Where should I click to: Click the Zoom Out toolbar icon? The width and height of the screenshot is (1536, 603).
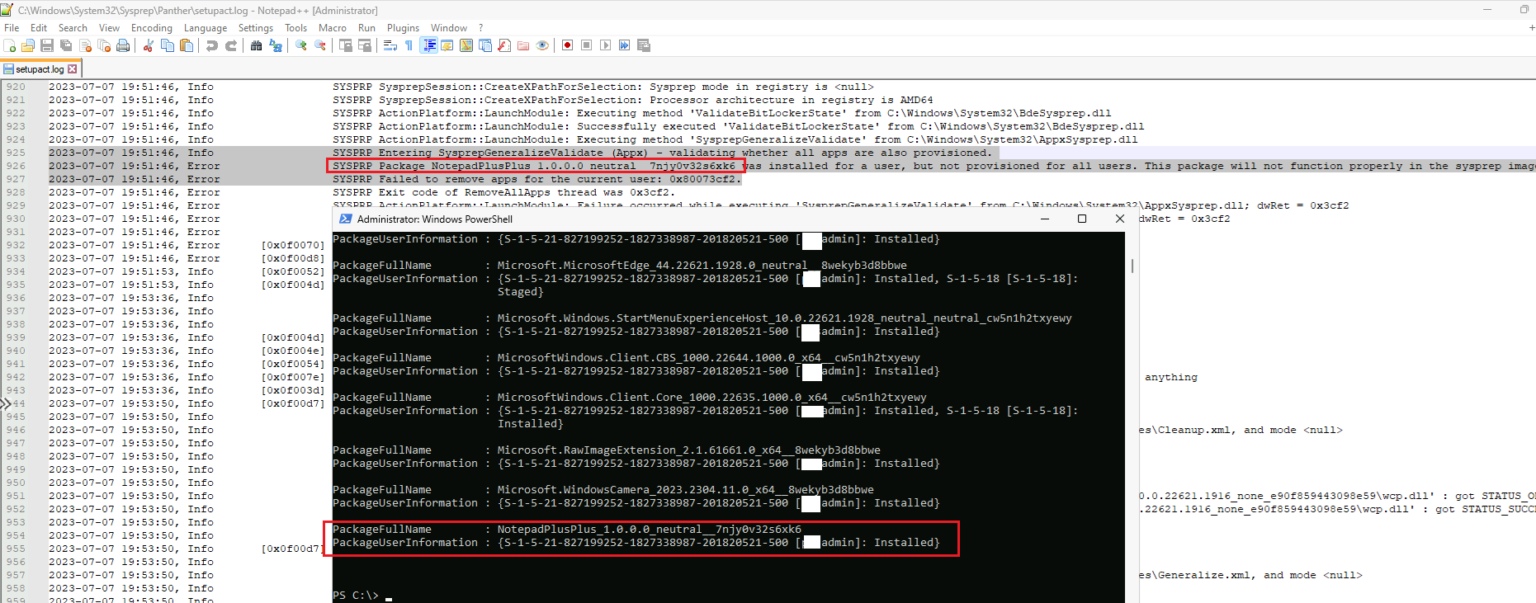pos(320,45)
